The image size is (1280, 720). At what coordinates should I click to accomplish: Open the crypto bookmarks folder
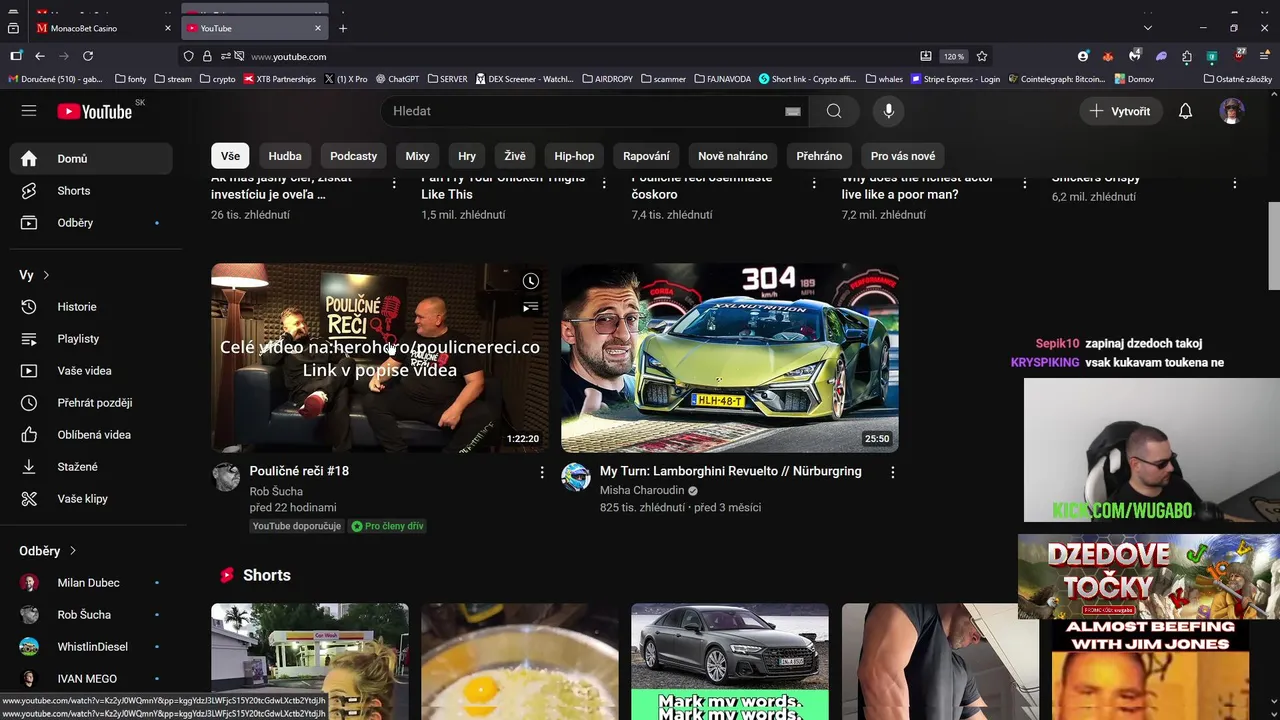[218, 79]
